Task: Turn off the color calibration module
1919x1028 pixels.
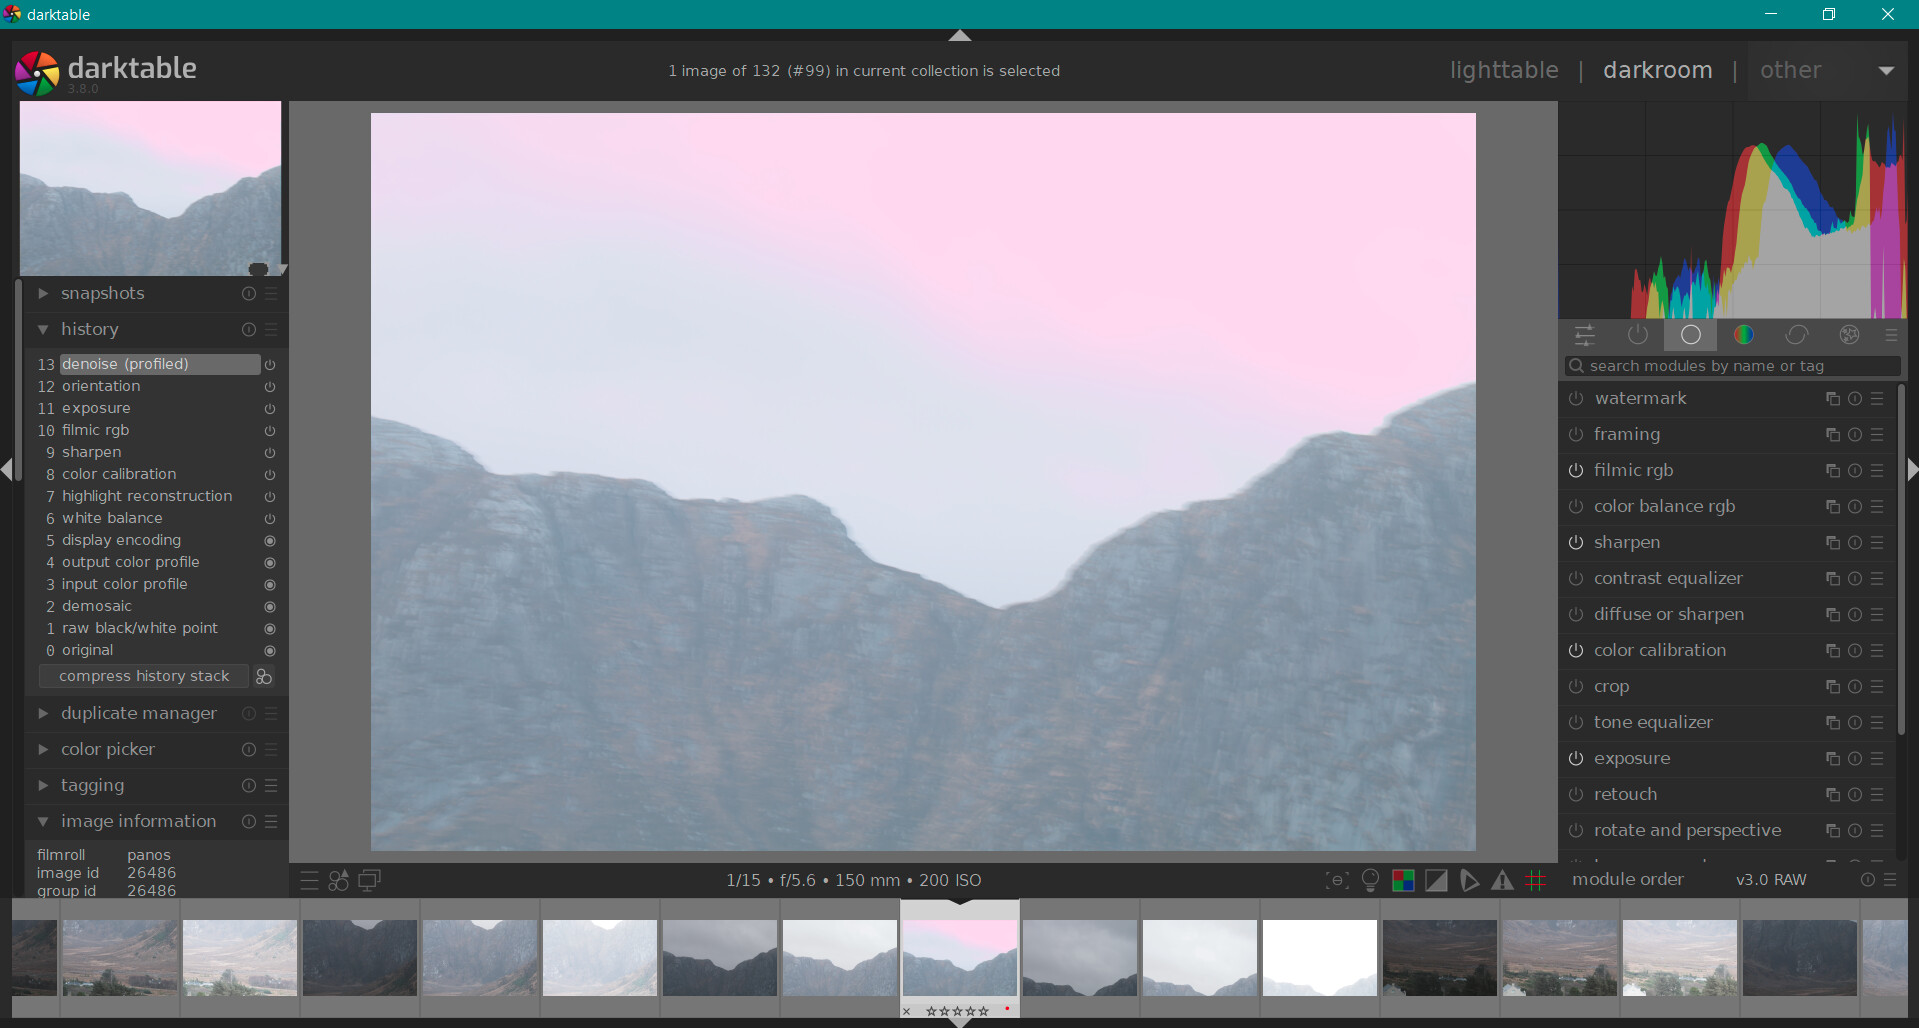Action: coord(1576,651)
